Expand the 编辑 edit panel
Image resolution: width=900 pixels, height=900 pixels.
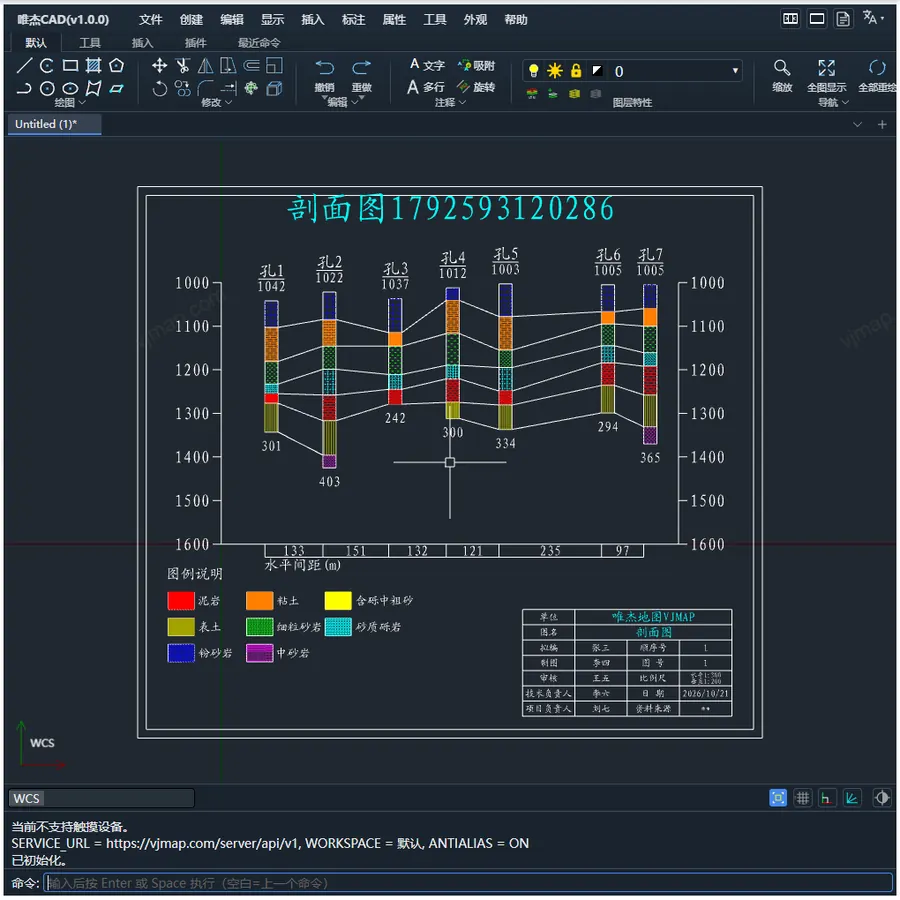[x=343, y=102]
